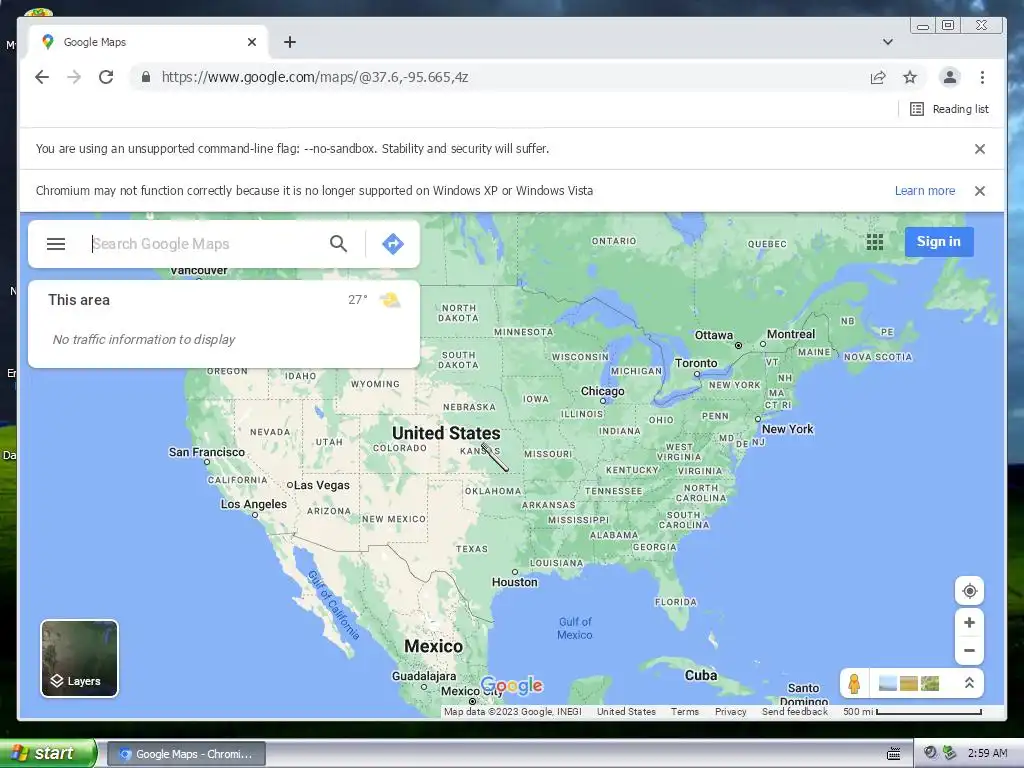Click the Learn more link

click(925, 191)
